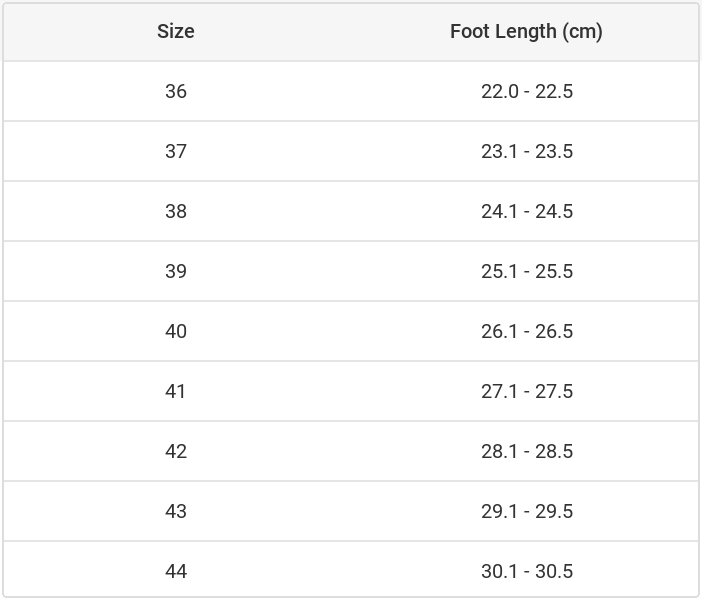Select the size 39 cell
Image resolution: width=702 pixels, height=600 pixels.
pyautogui.click(x=176, y=271)
